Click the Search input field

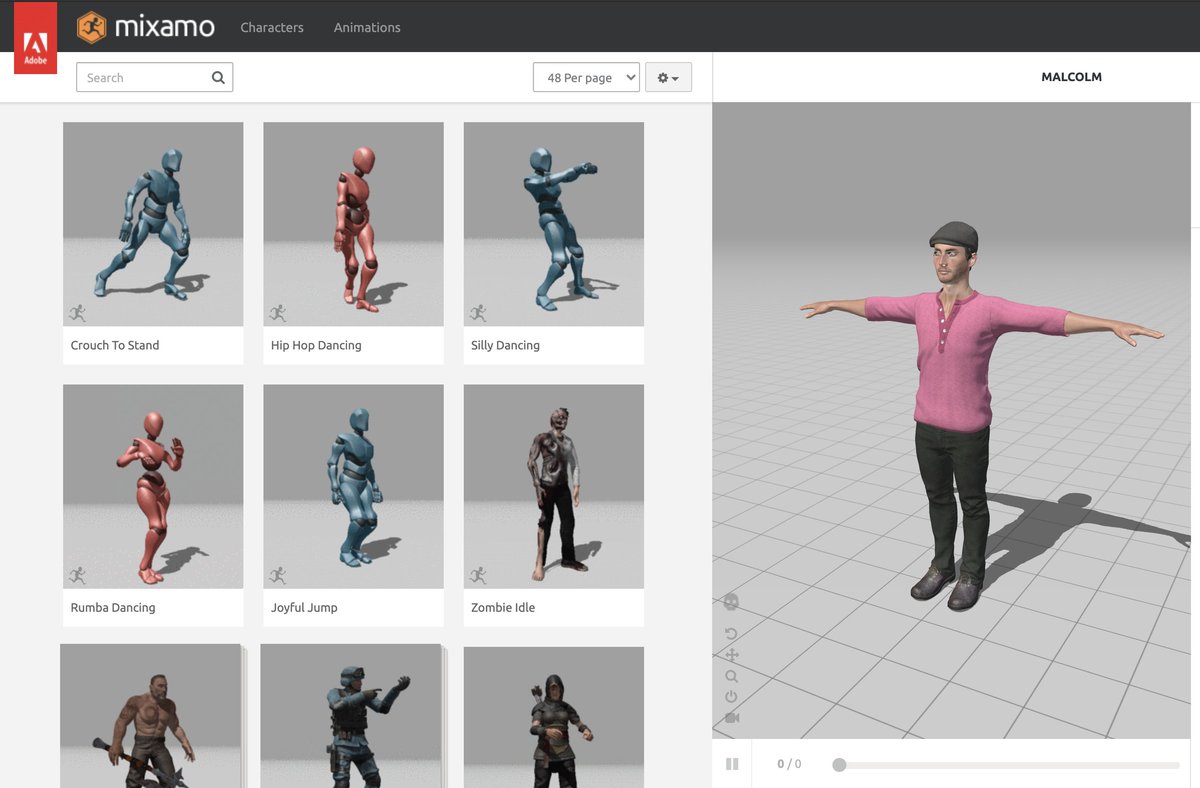[x=154, y=78]
